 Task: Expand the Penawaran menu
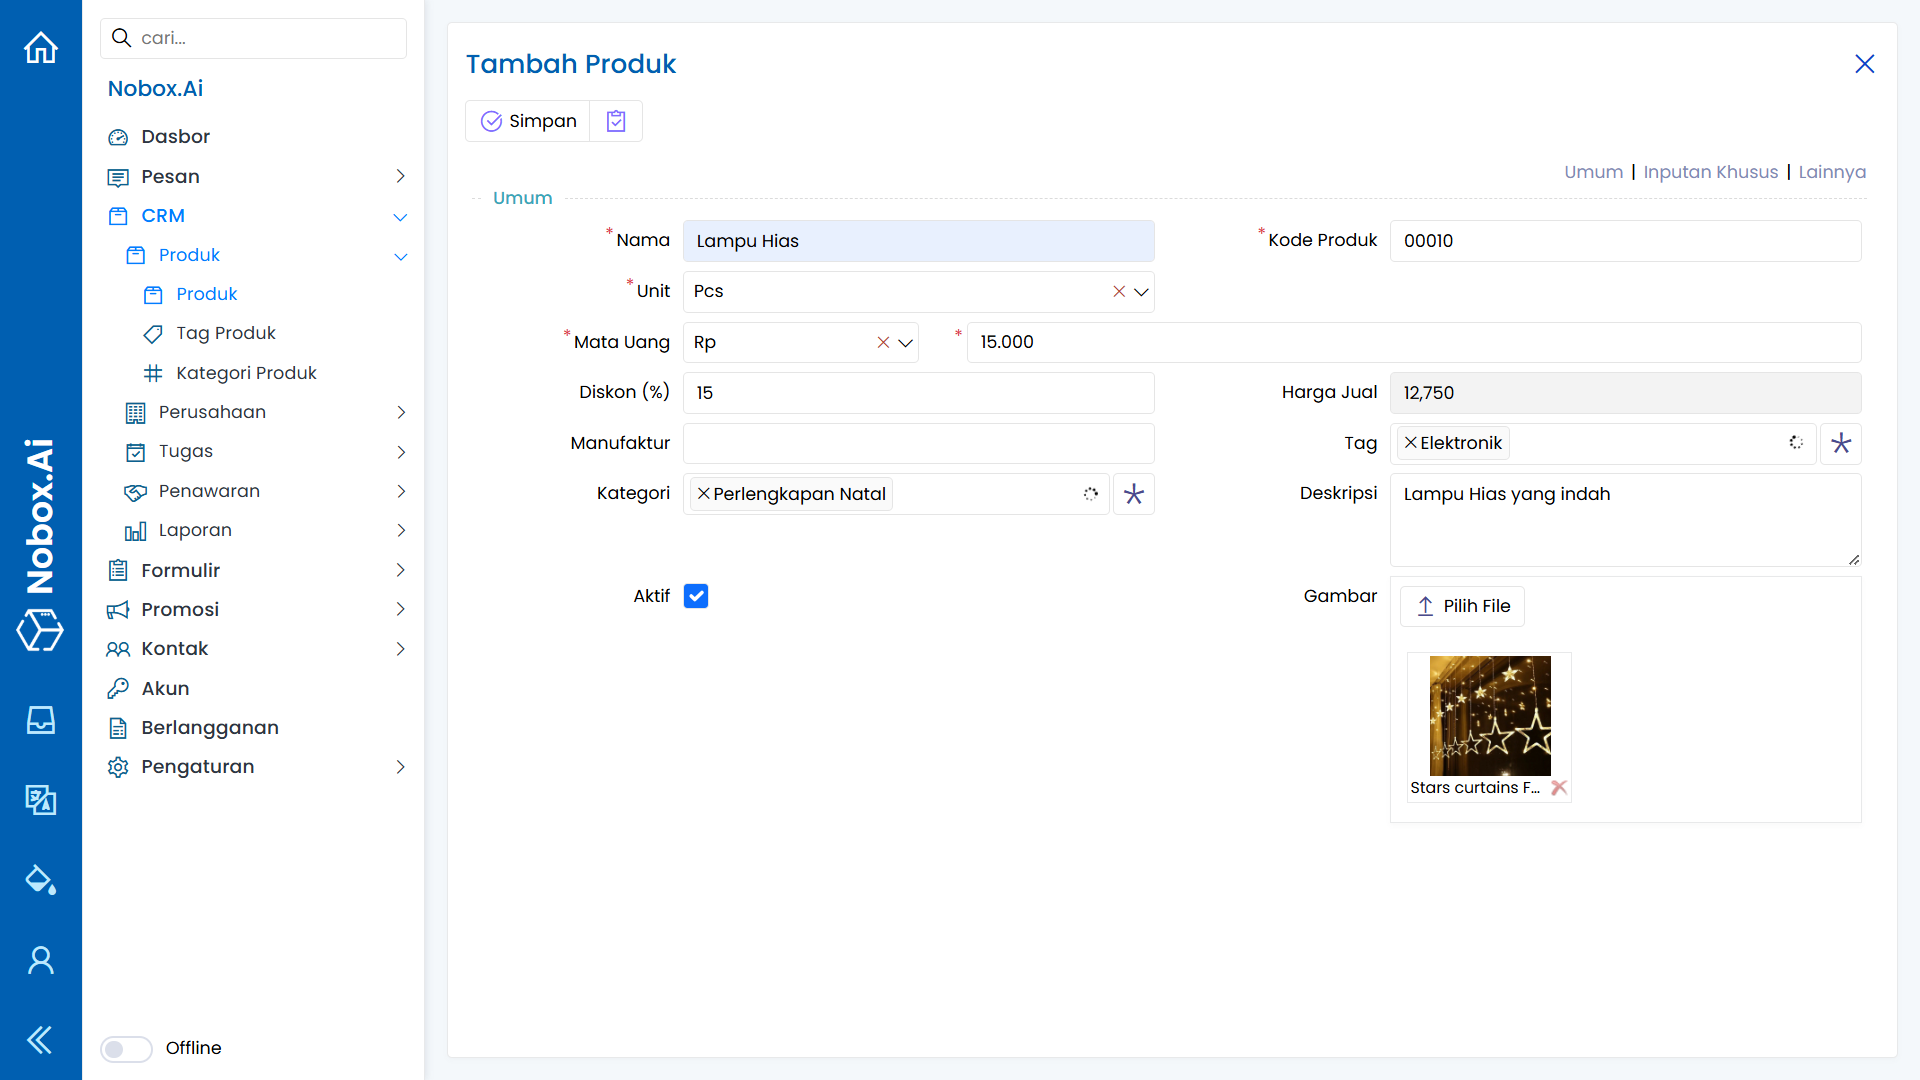[400, 491]
